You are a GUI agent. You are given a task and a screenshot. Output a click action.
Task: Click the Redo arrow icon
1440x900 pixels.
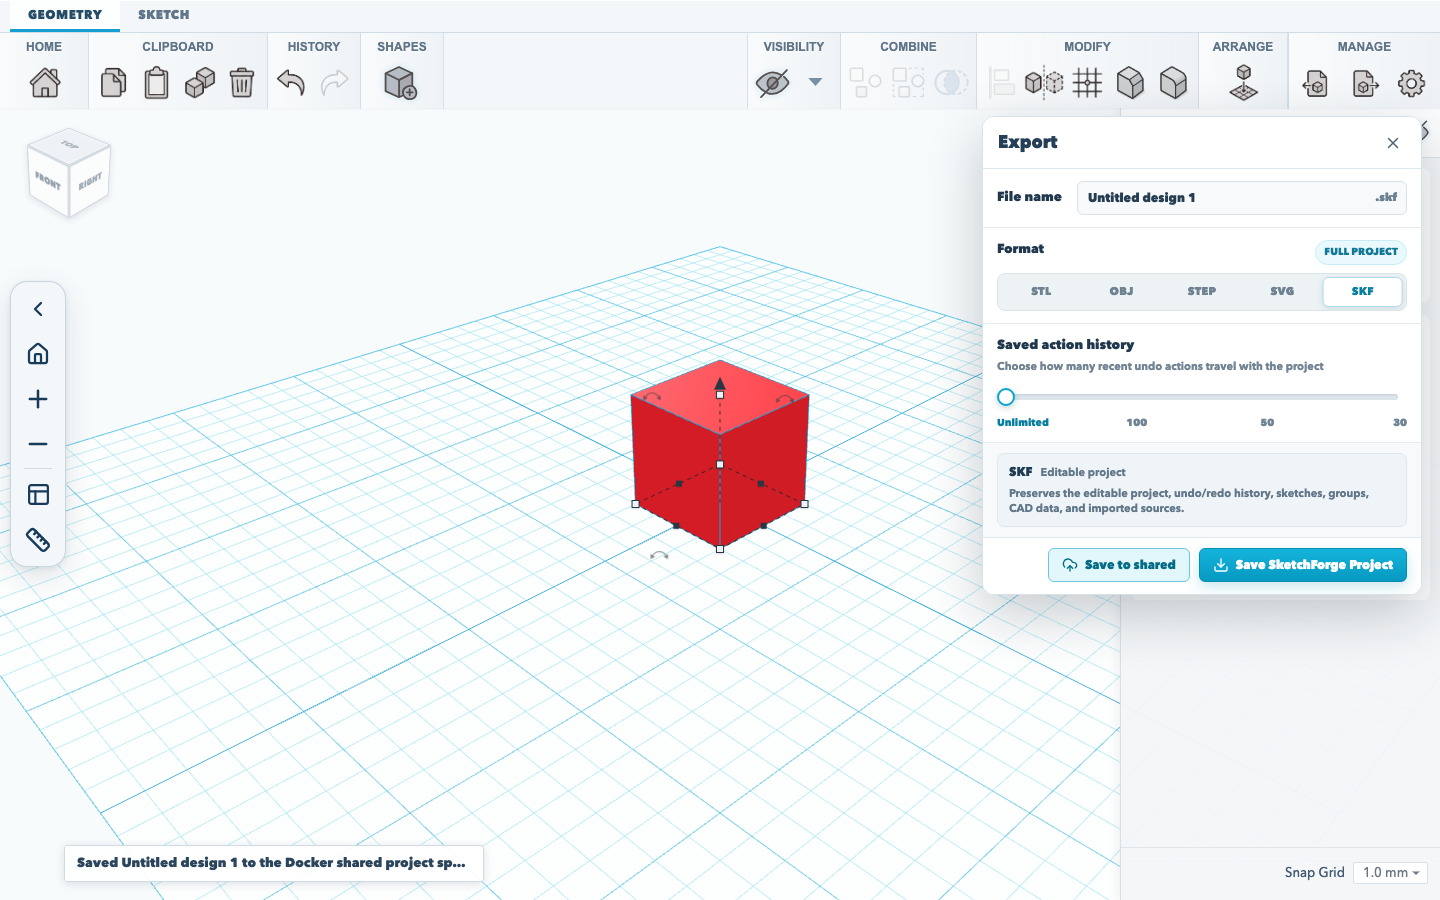click(335, 83)
